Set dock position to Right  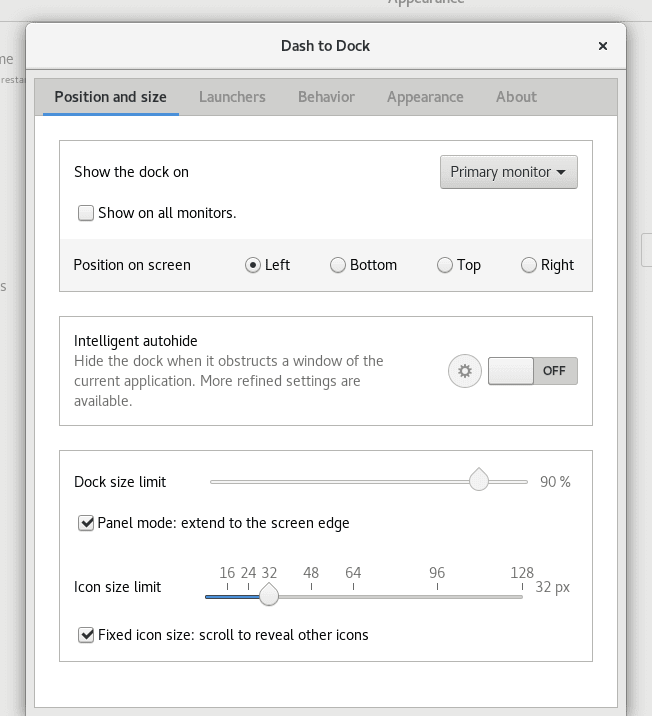[529, 265]
